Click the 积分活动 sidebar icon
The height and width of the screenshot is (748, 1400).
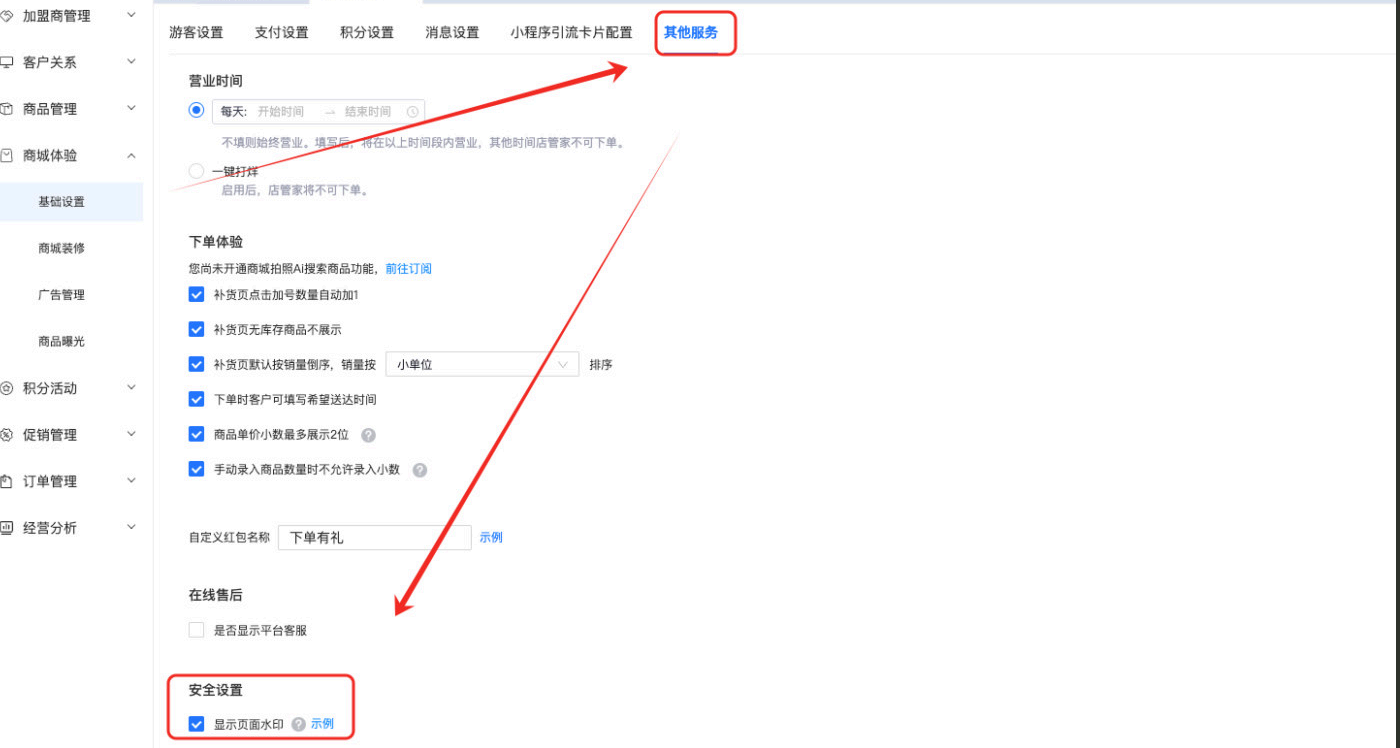6,388
